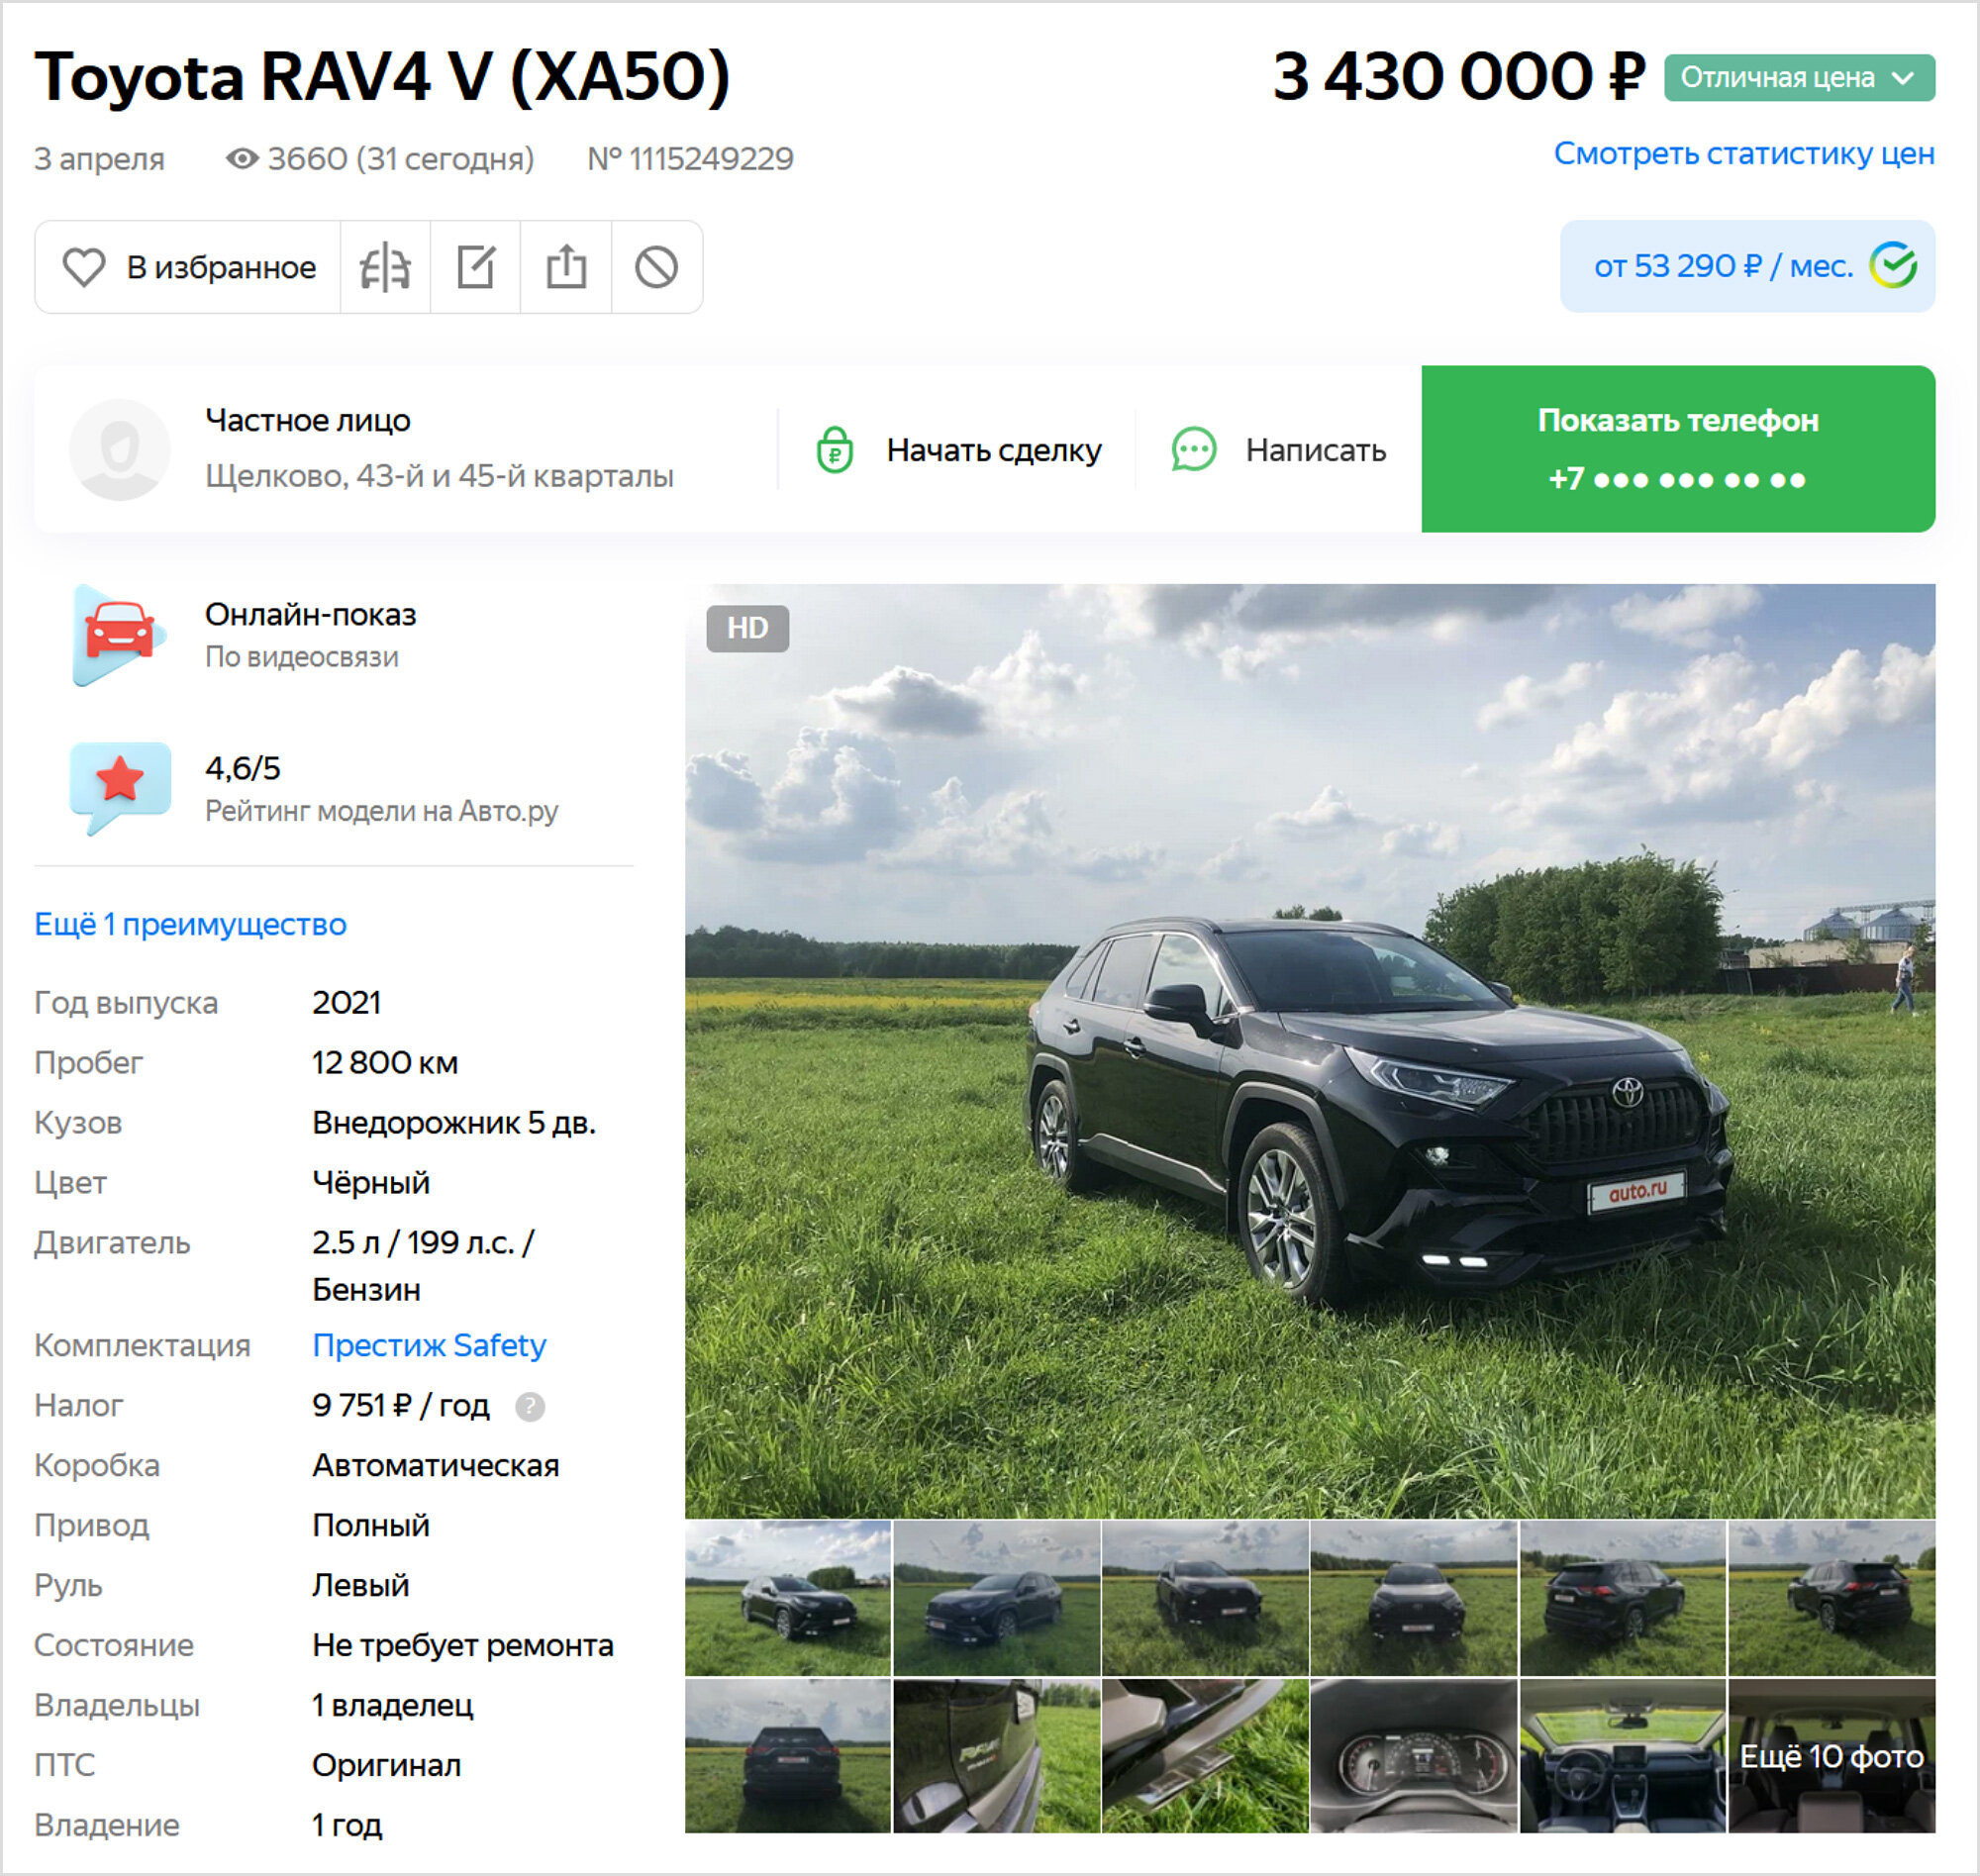Open "Ещё 10 фото" thumbnail
Image resolution: width=1980 pixels, height=1876 pixels.
(x=1831, y=1756)
